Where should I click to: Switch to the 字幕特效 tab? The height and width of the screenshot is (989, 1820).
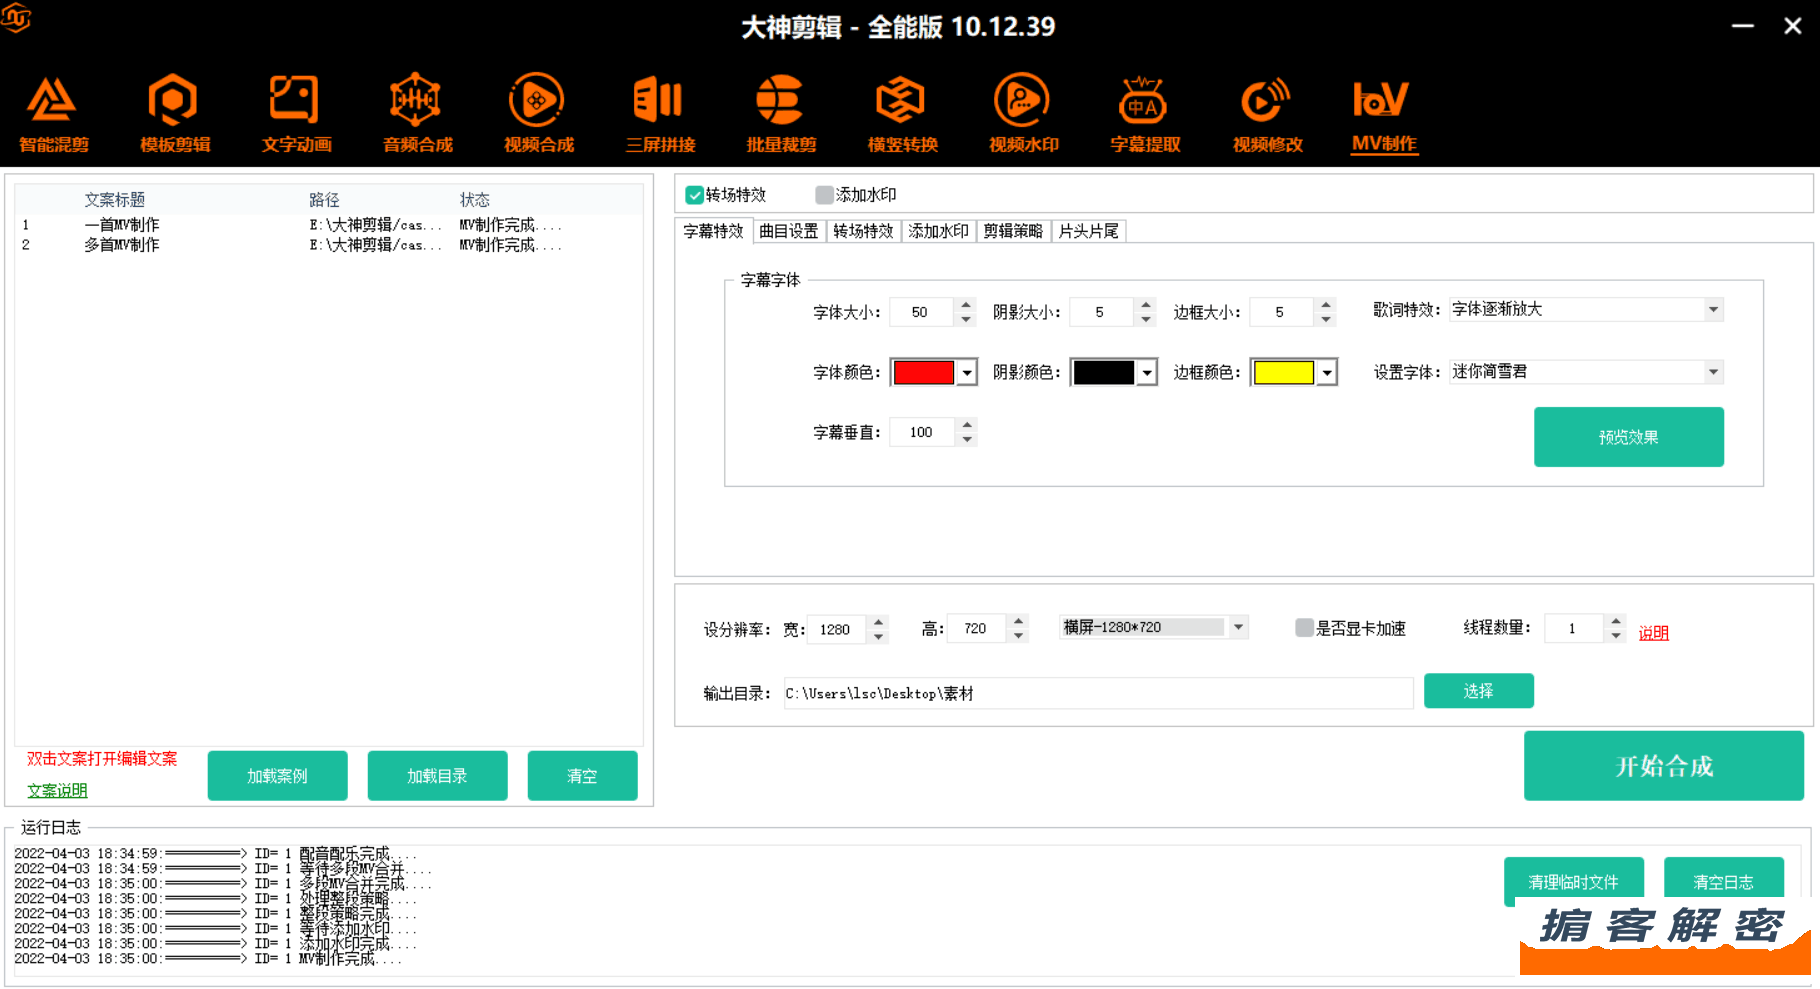coord(713,231)
